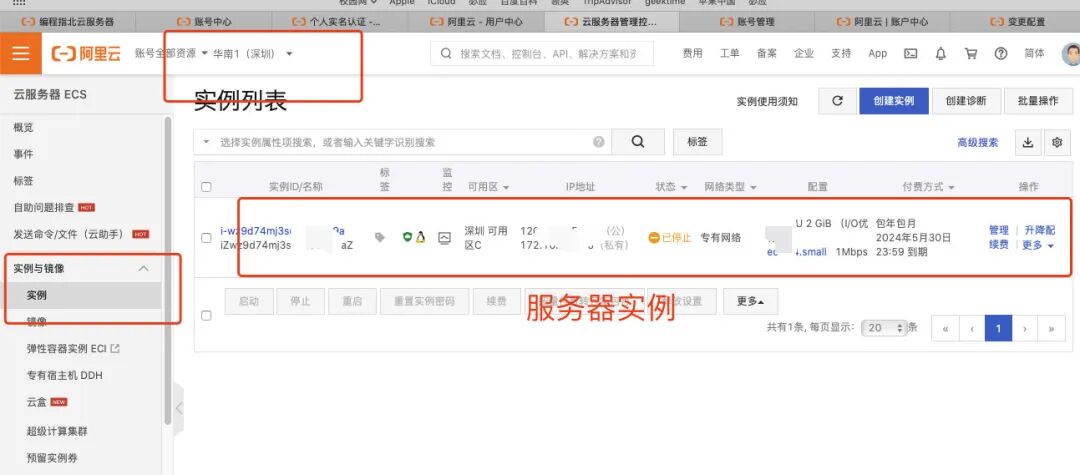Tick the bottom batch-action checkbox

206,315
